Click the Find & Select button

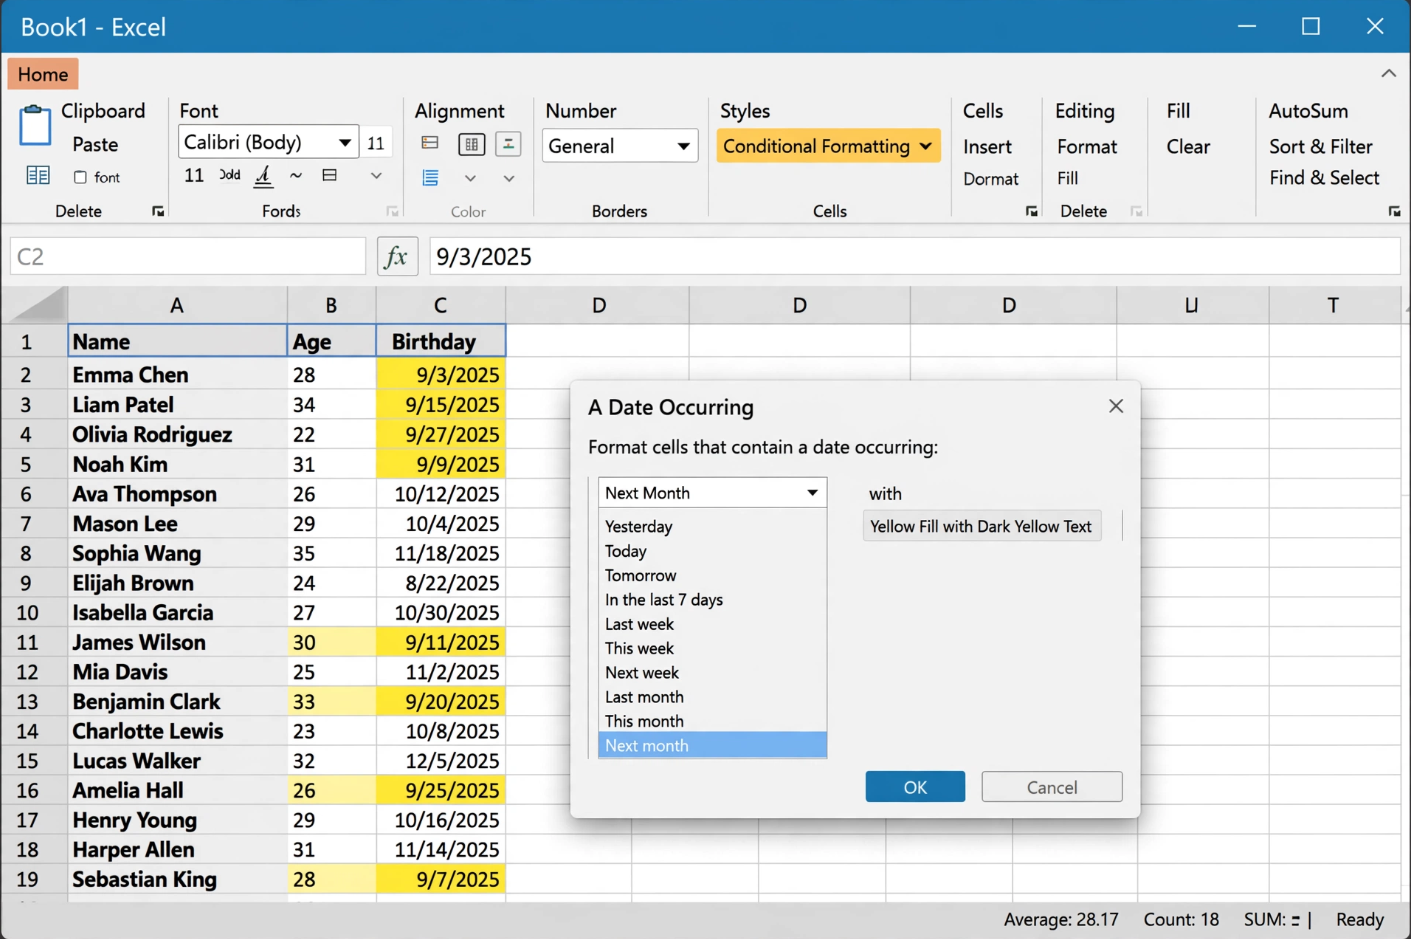coord(1324,177)
